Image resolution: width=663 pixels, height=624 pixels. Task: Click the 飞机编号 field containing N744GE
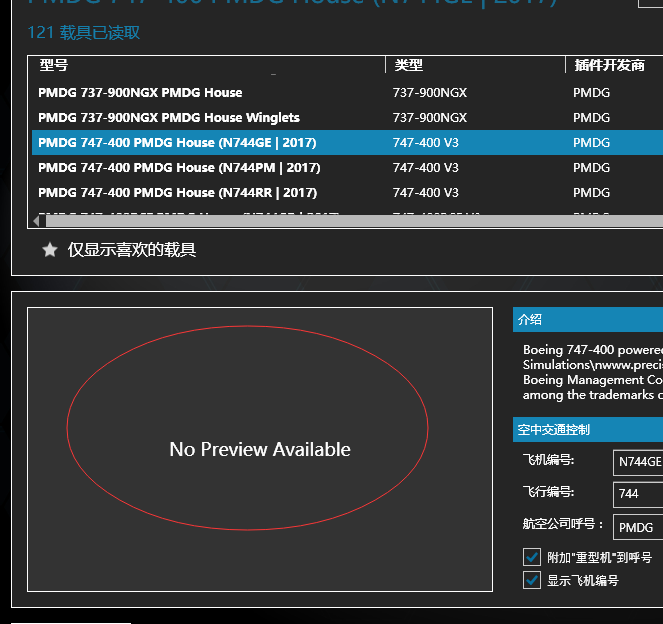pos(638,462)
